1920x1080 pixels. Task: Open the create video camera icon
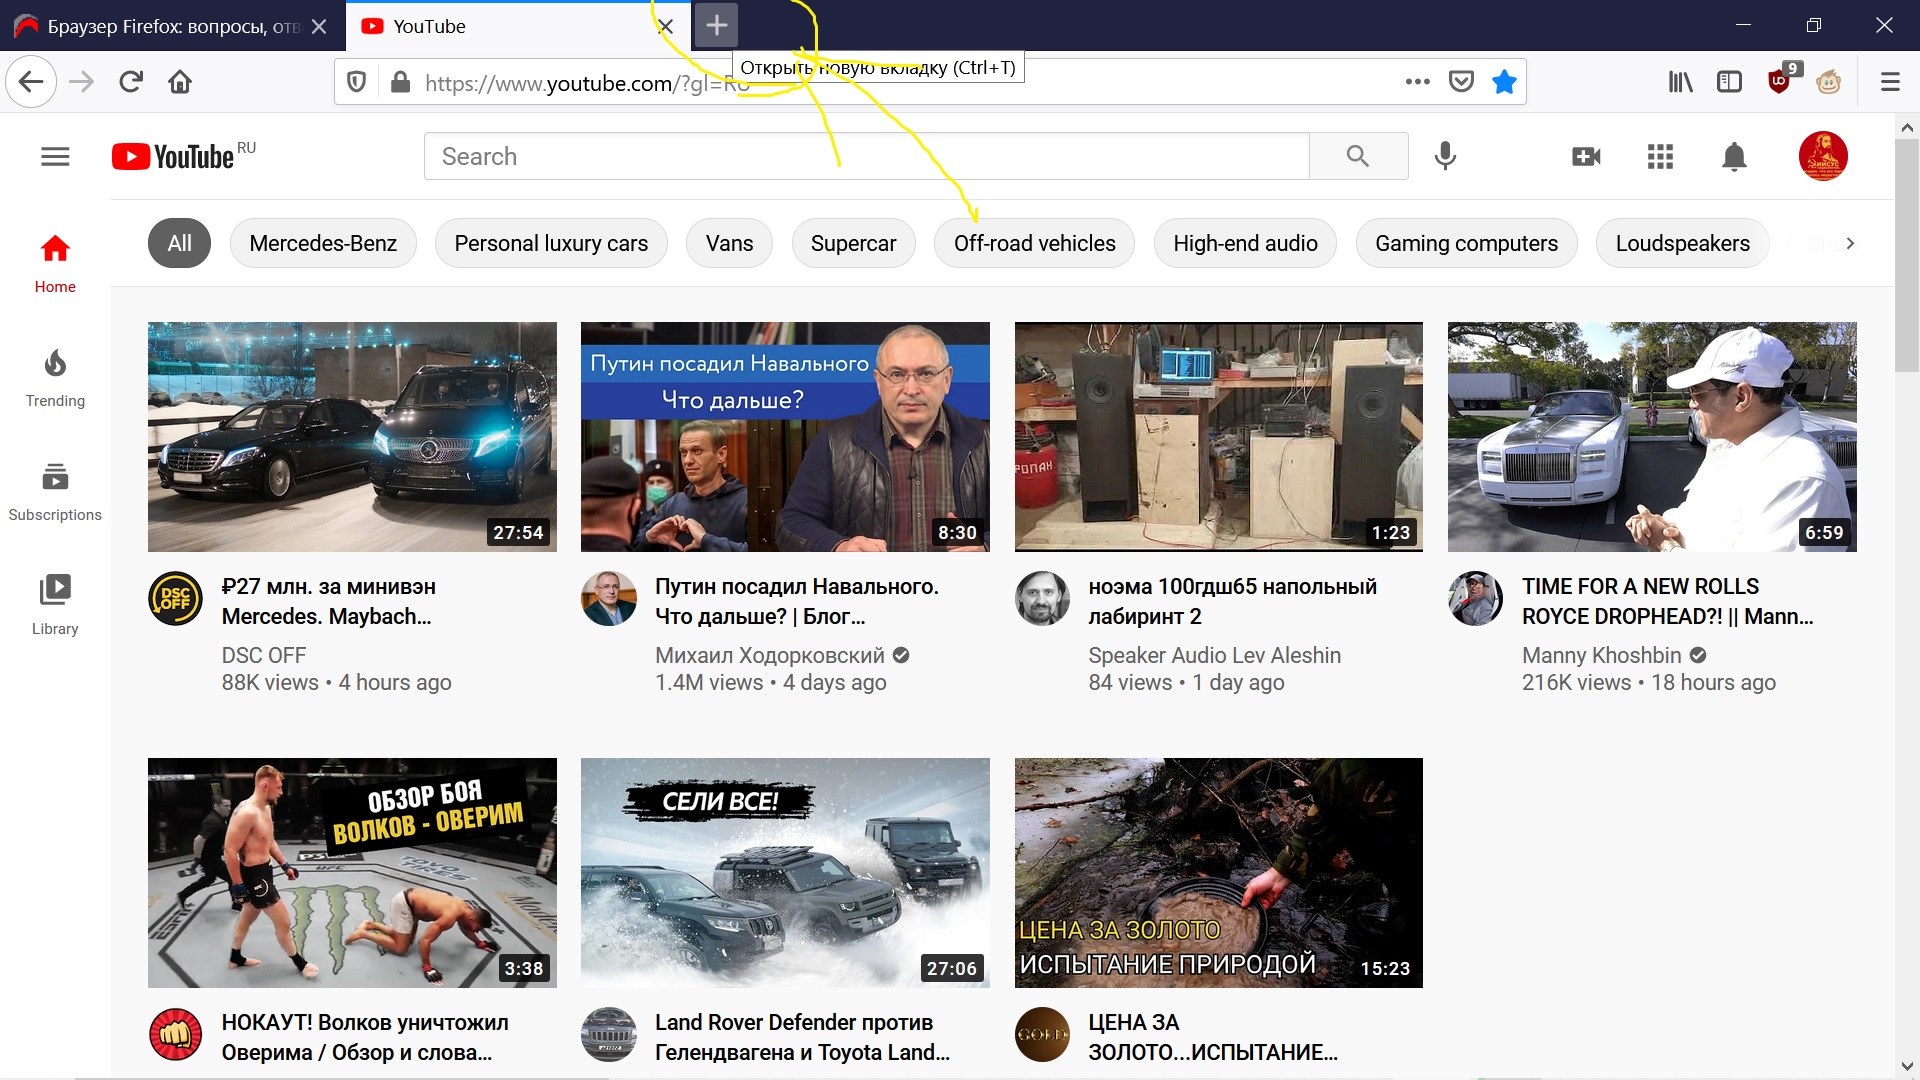[1586, 157]
